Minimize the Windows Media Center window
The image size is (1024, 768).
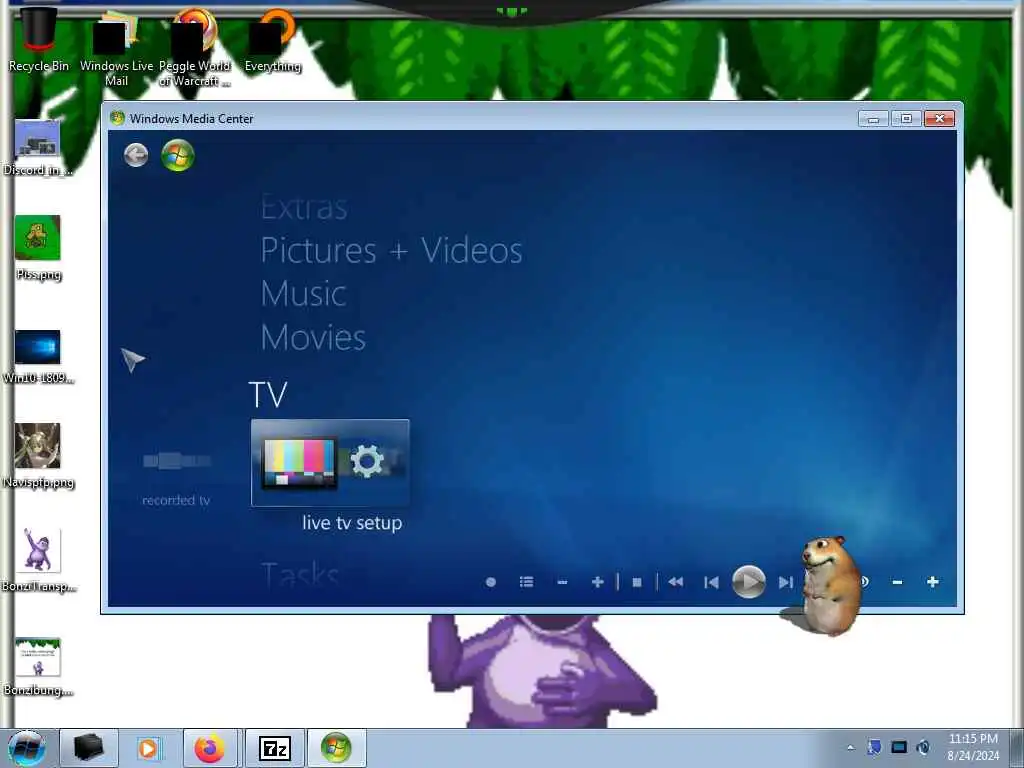(873, 118)
